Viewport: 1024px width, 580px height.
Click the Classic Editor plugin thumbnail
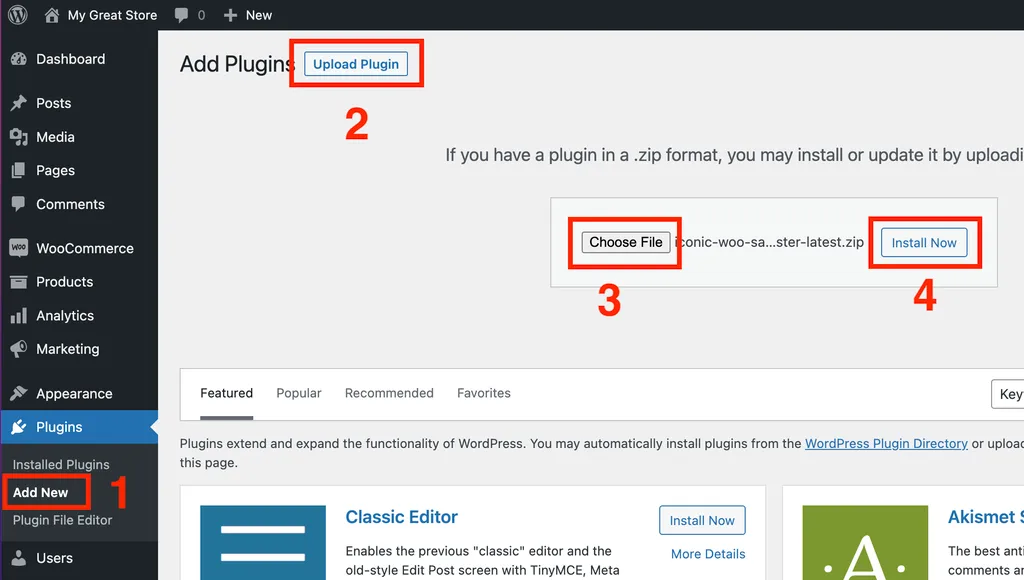coord(263,542)
